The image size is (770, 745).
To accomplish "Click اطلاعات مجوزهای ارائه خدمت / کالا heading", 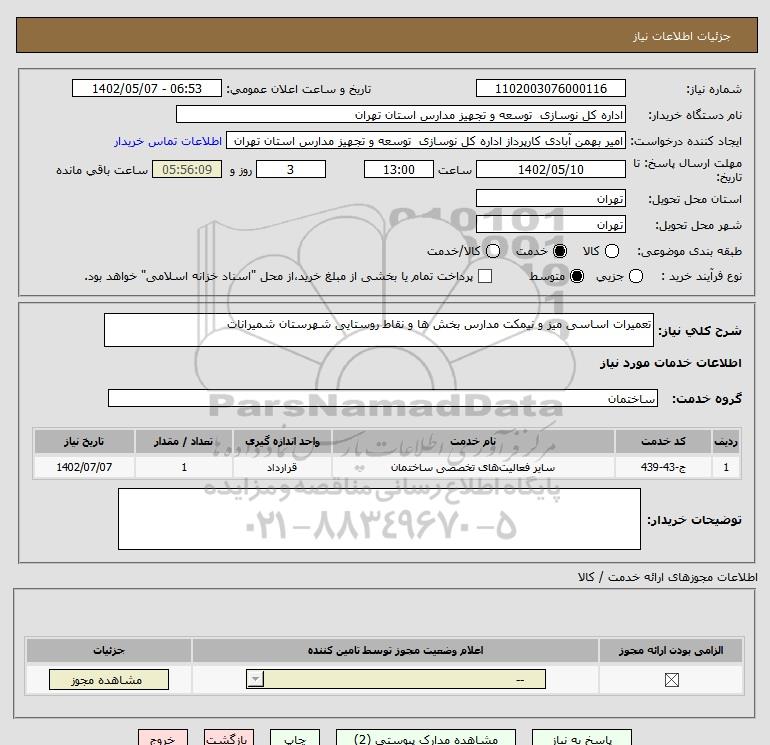I will pos(667,577).
